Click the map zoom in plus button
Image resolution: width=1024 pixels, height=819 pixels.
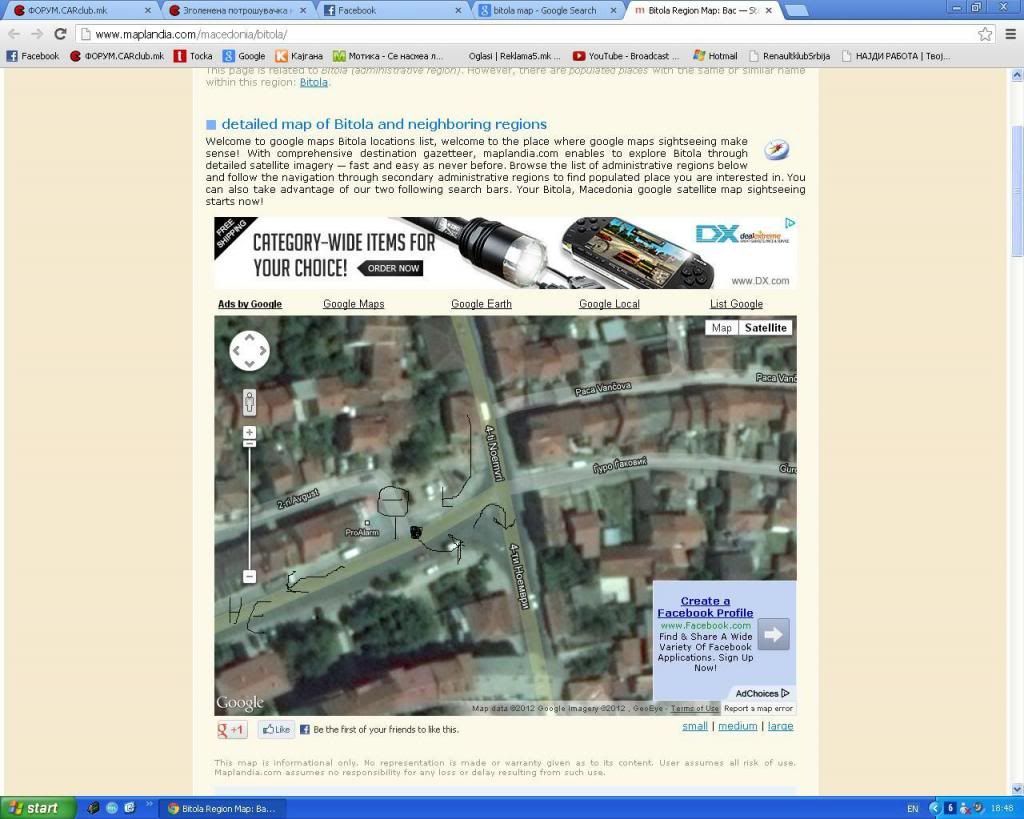point(249,432)
